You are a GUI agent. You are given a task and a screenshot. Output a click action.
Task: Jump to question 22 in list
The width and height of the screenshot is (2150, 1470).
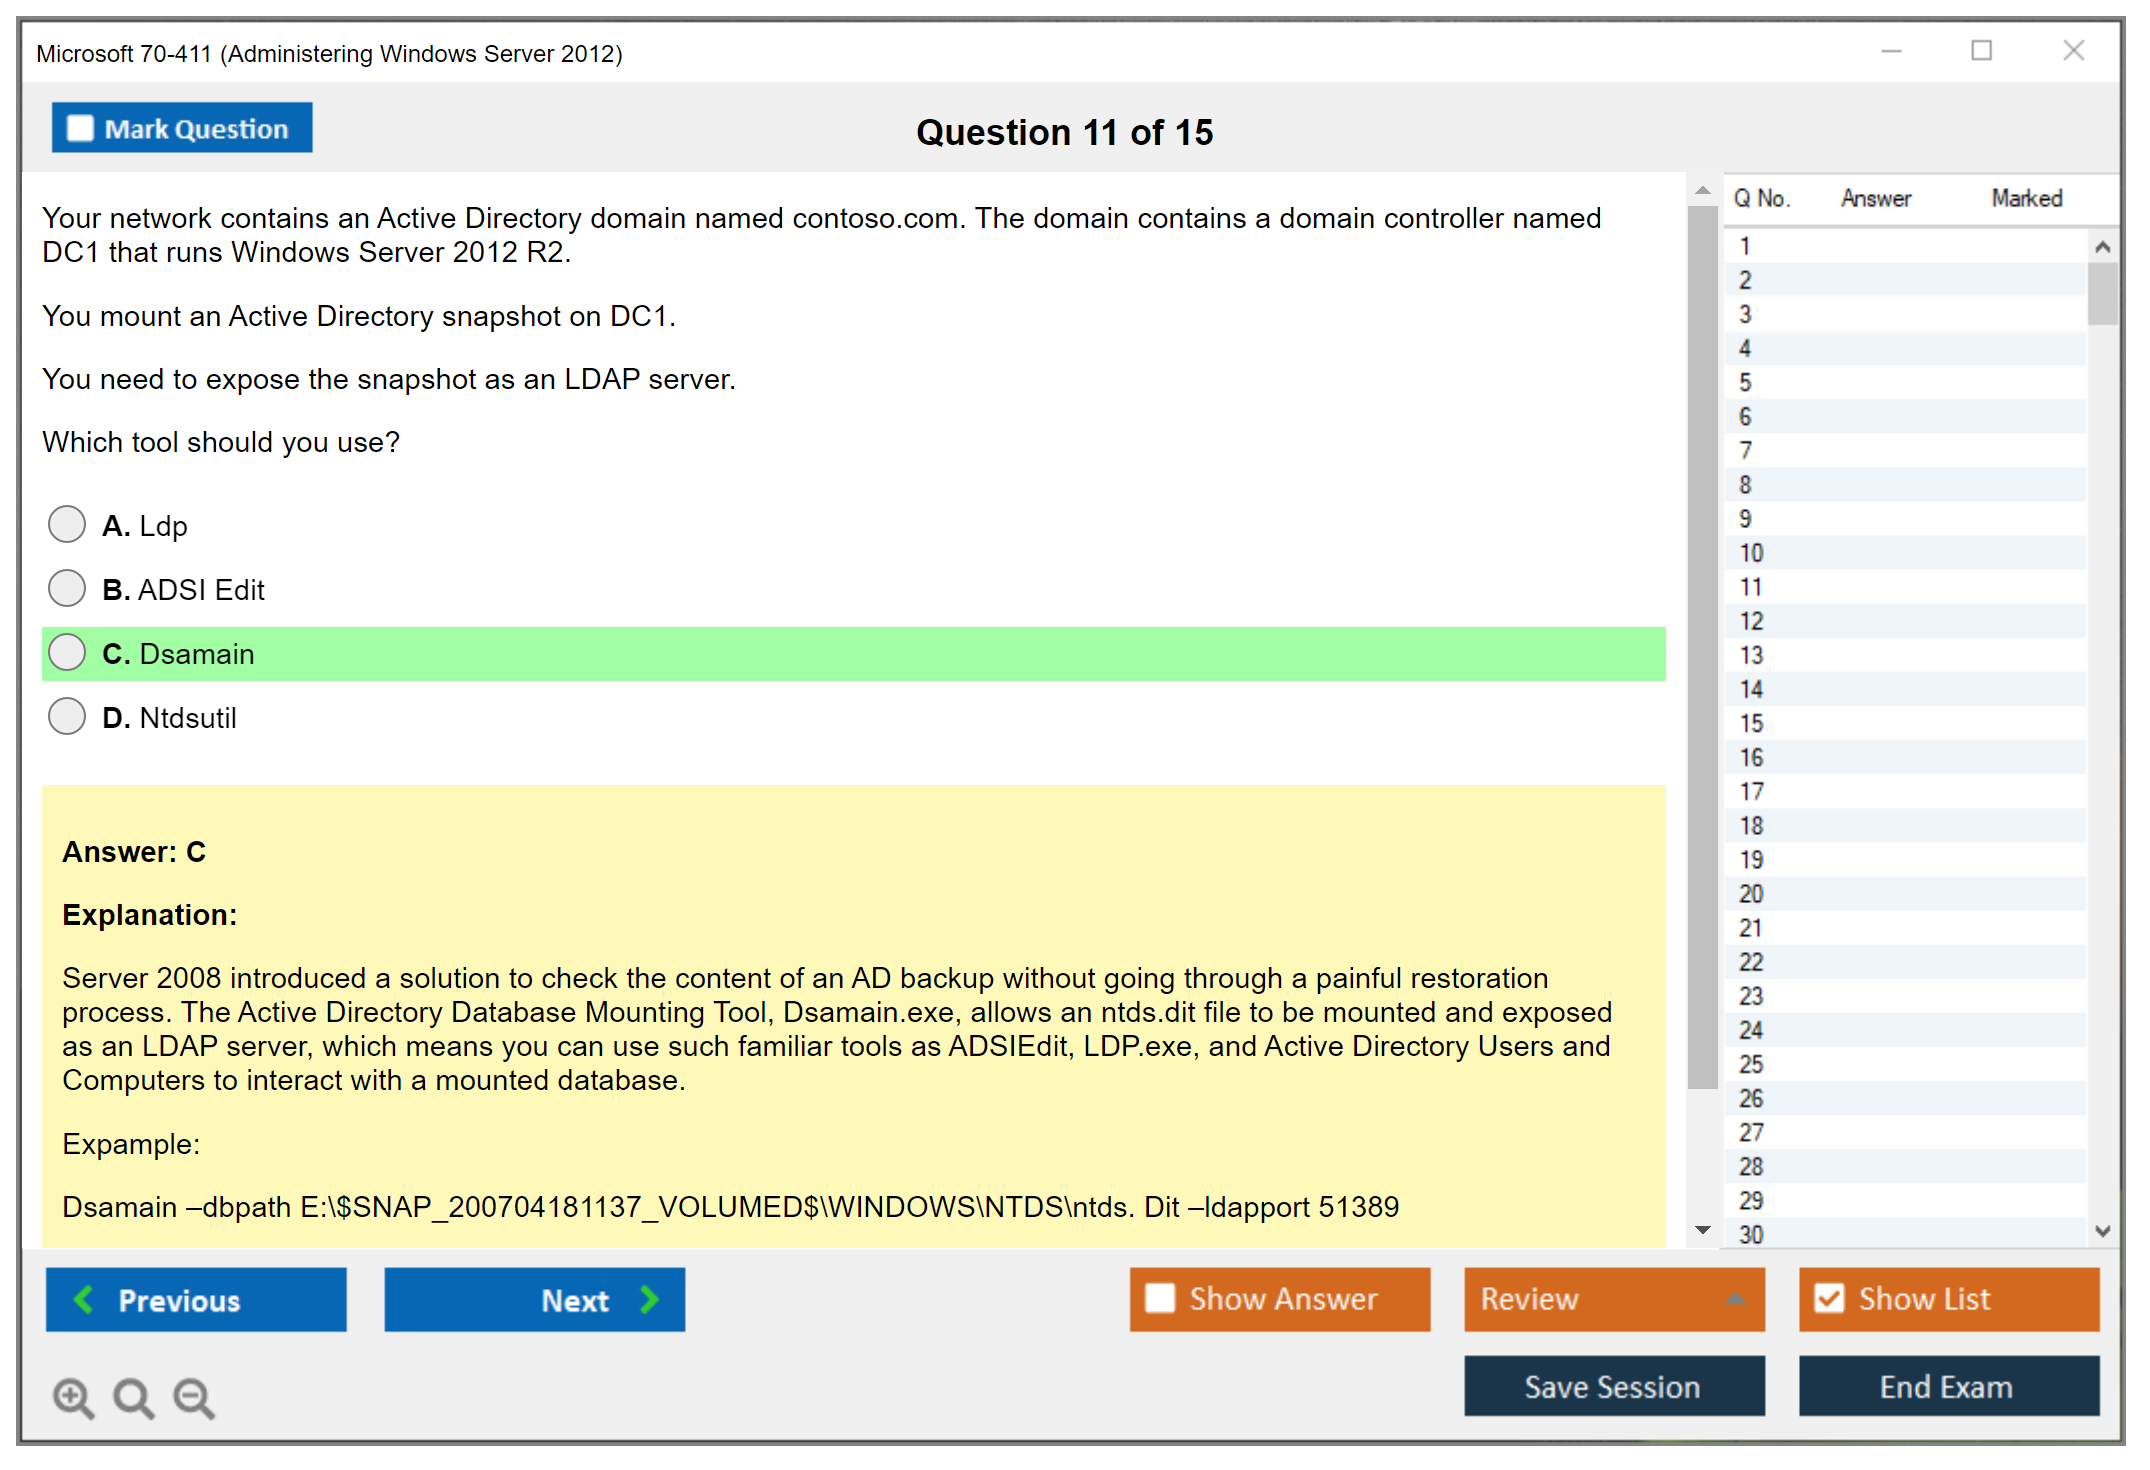(1751, 962)
